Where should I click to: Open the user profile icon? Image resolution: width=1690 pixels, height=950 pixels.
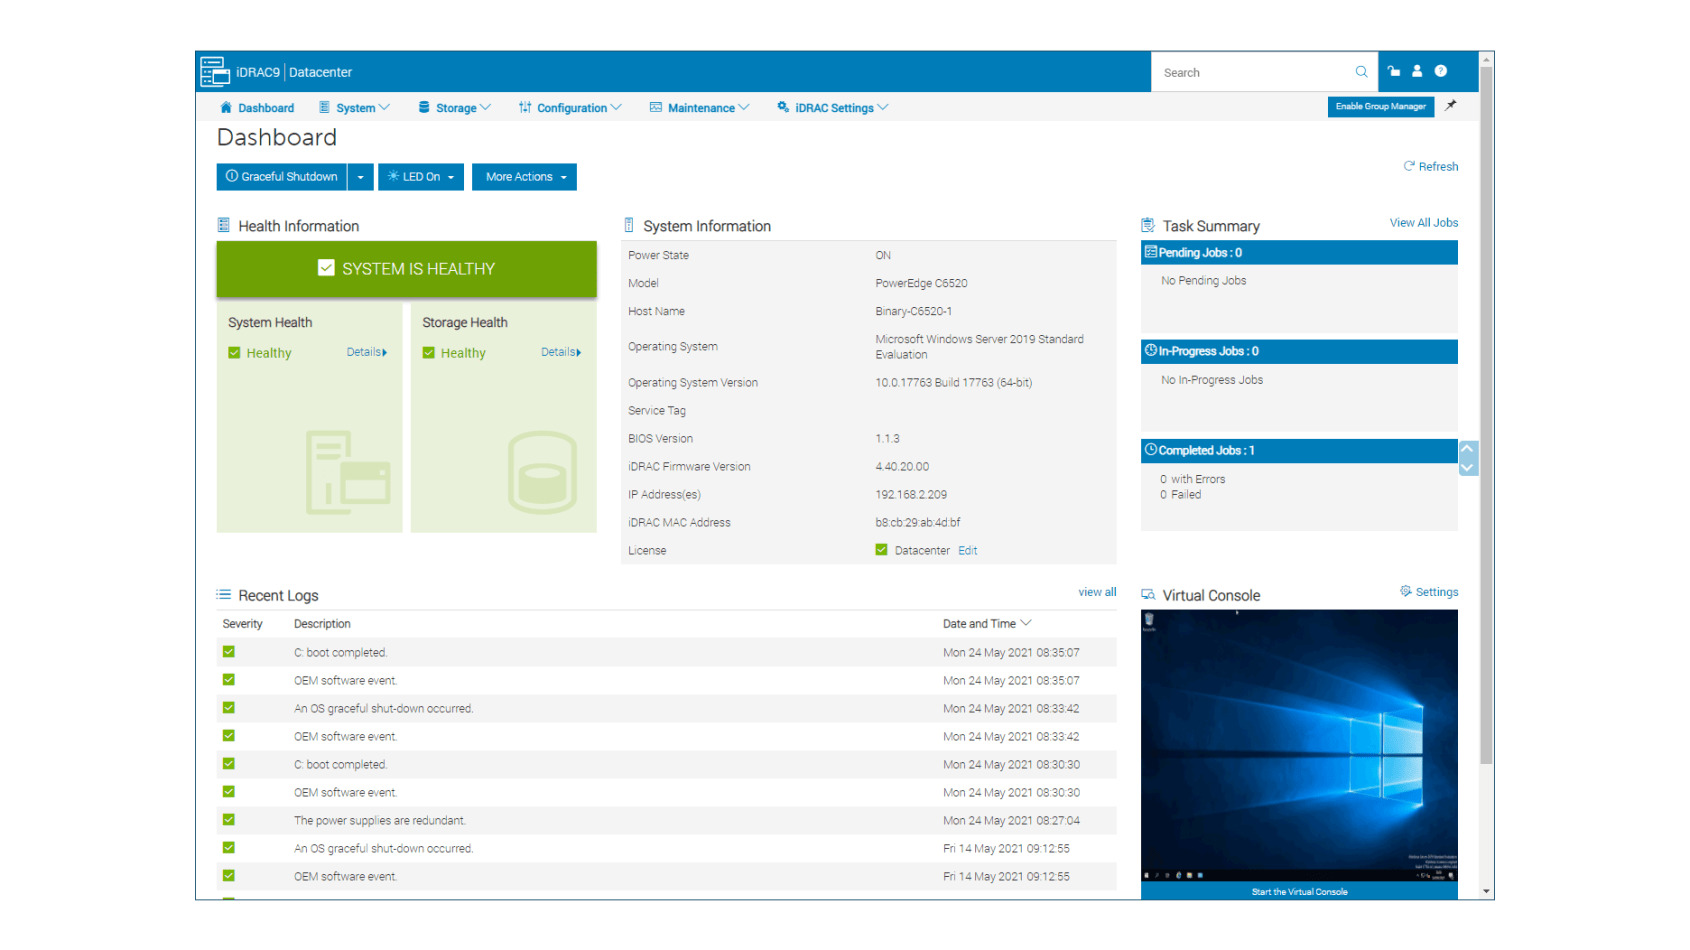1417,71
